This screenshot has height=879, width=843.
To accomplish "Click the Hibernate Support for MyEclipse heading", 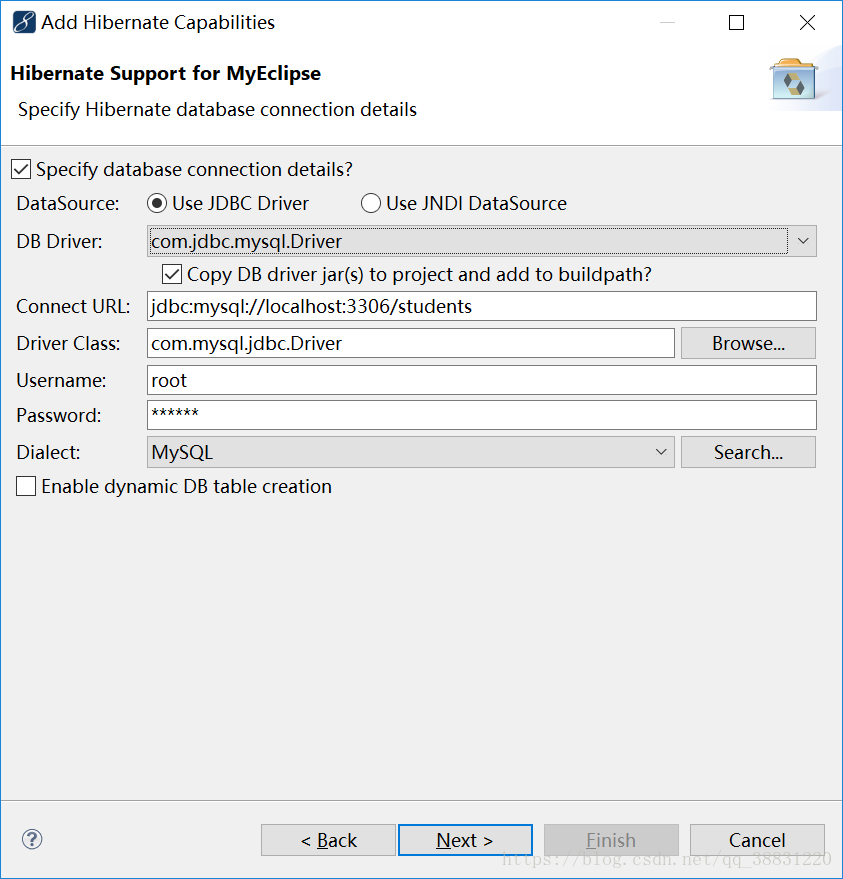I will pyautogui.click(x=165, y=73).
